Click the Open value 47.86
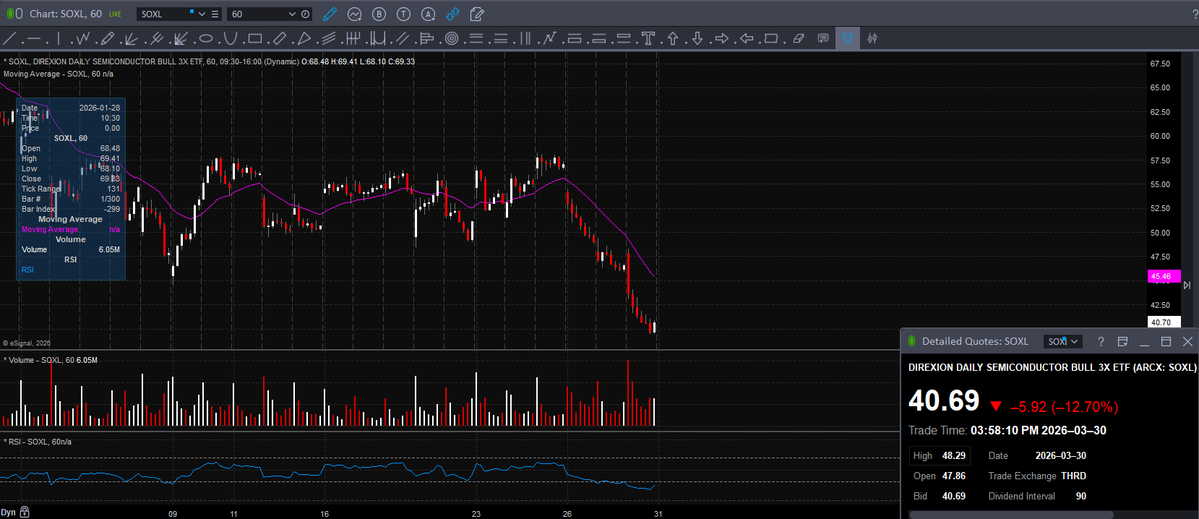The width and height of the screenshot is (1199, 519). pos(954,476)
